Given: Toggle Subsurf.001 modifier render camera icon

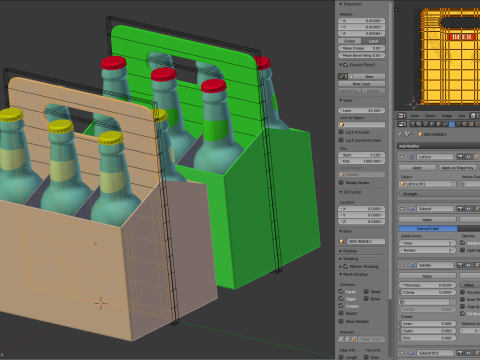Looking at the screenshot, I should [x=460, y=353].
